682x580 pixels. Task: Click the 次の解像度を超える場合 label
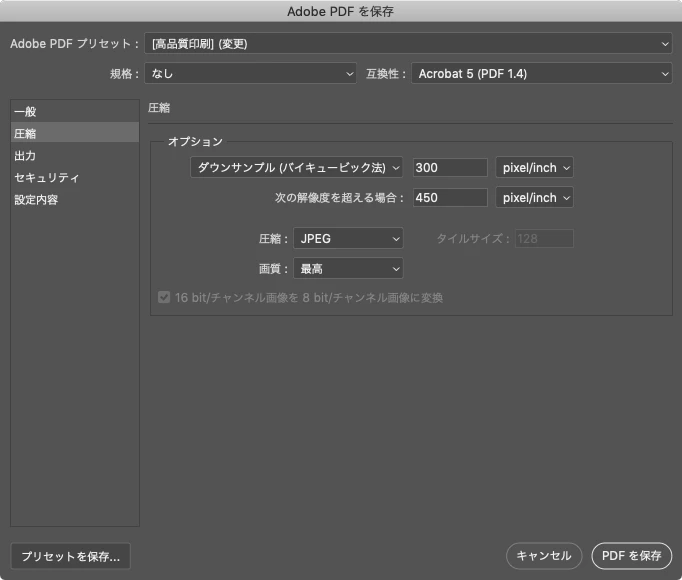pyautogui.click(x=339, y=198)
